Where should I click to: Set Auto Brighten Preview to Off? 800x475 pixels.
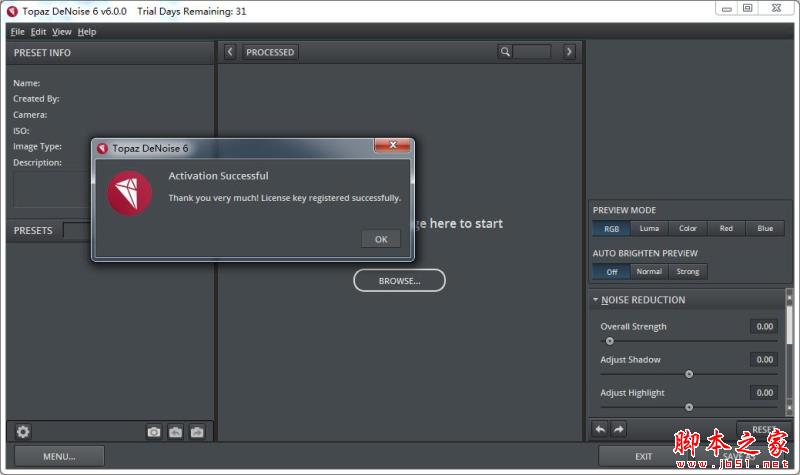coord(611,272)
